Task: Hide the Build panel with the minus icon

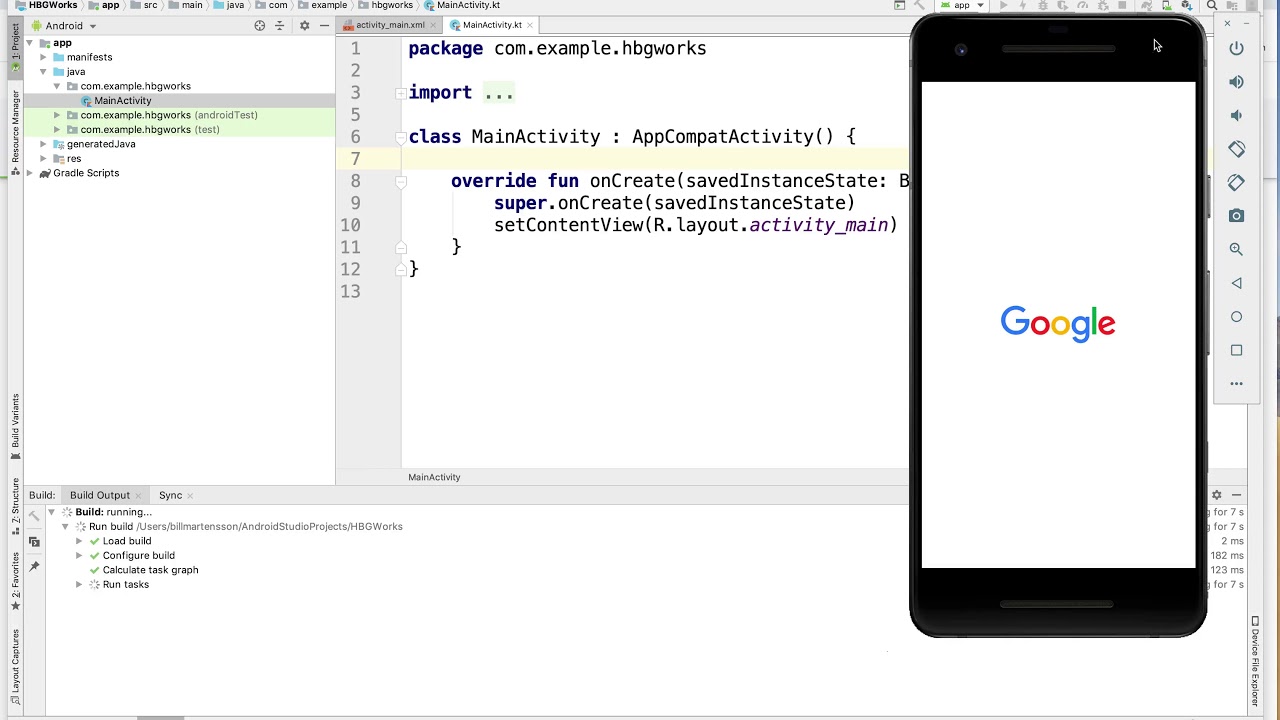Action: tap(1236, 495)
